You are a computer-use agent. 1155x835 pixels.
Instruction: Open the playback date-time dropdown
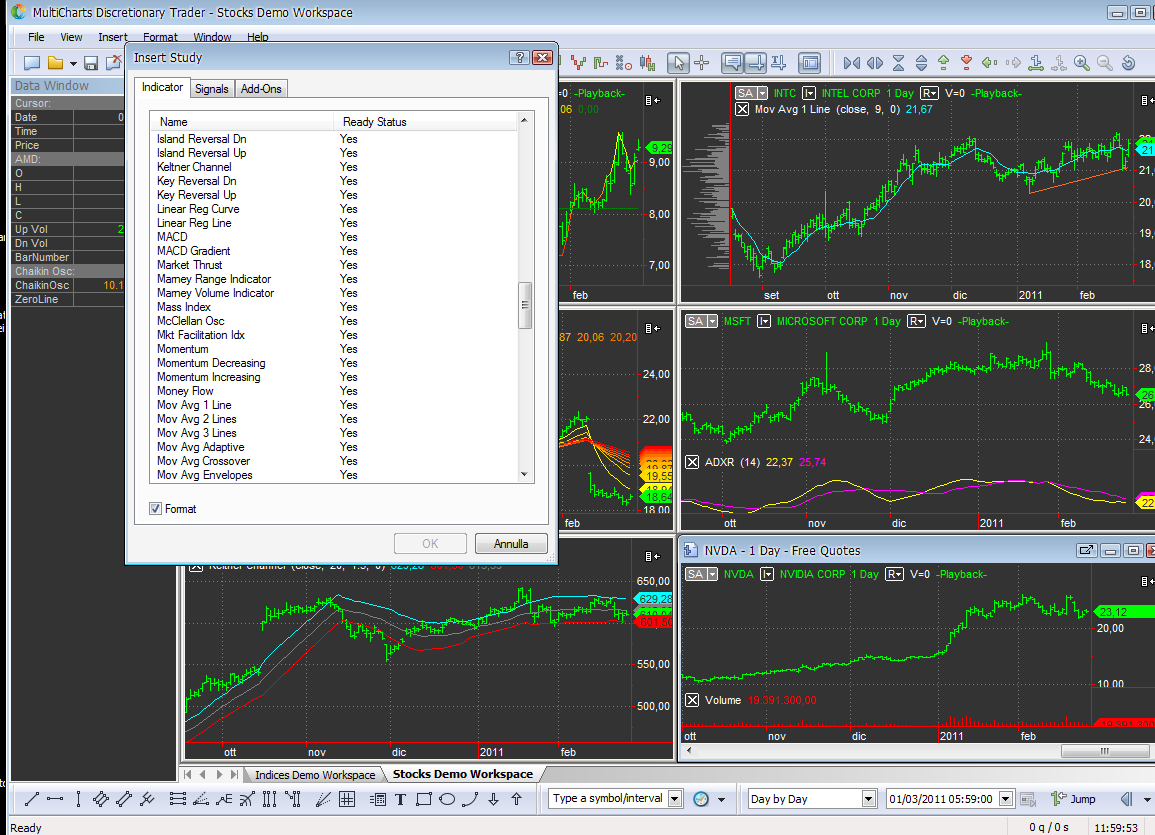[1006, 799]
